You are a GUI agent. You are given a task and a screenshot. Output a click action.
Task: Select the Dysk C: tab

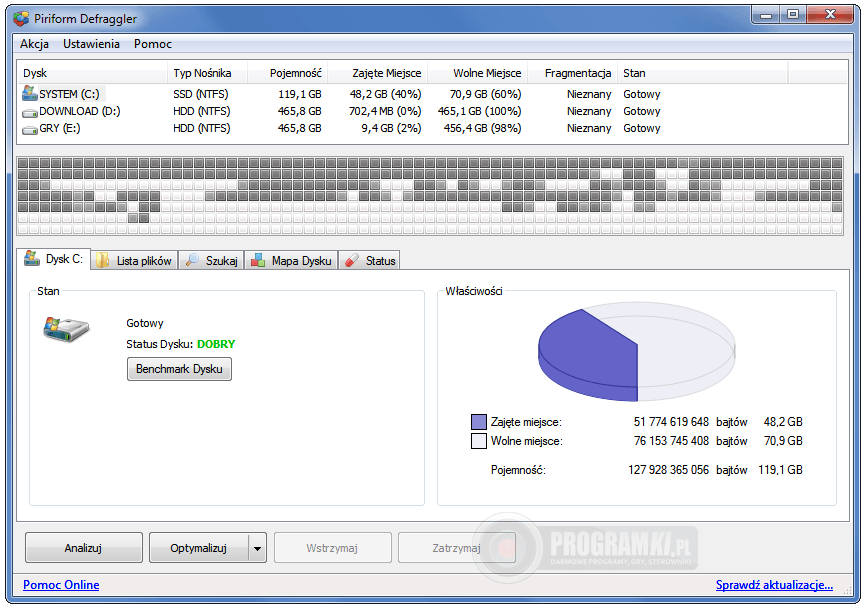point(53,259)
